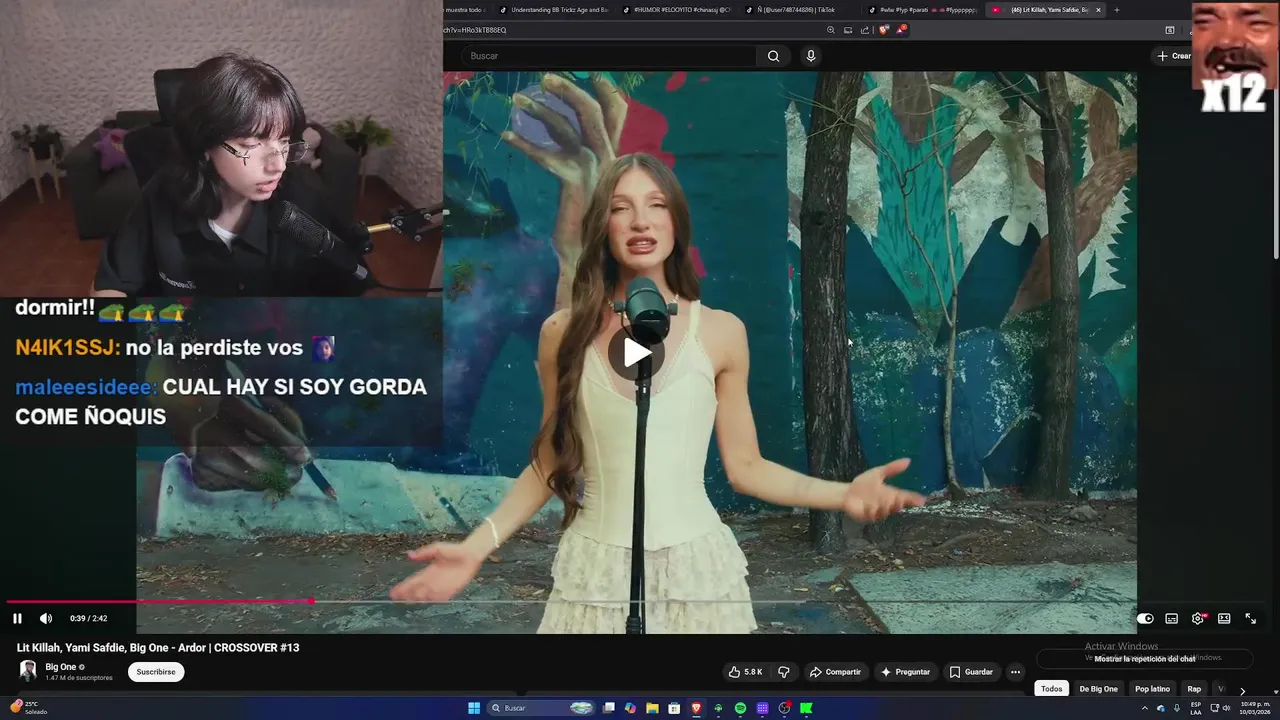Toggle the autoplay switch in the player
1280x720 pixels.
click(x=1145, y=618)
